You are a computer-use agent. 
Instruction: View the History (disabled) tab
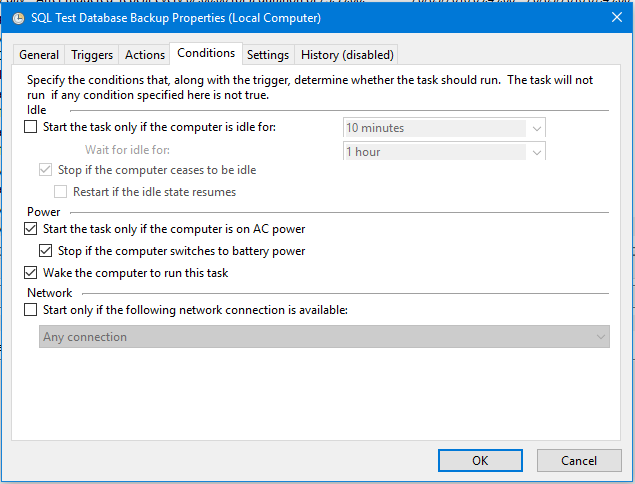point(347,55)
